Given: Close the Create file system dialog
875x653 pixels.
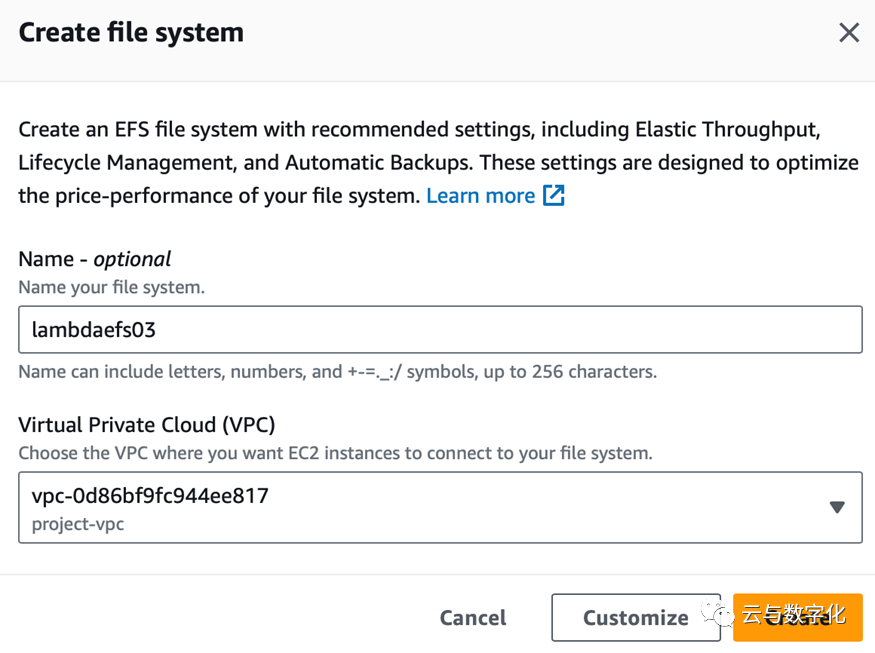Looking at the screenshot, I should click(848, 33).
